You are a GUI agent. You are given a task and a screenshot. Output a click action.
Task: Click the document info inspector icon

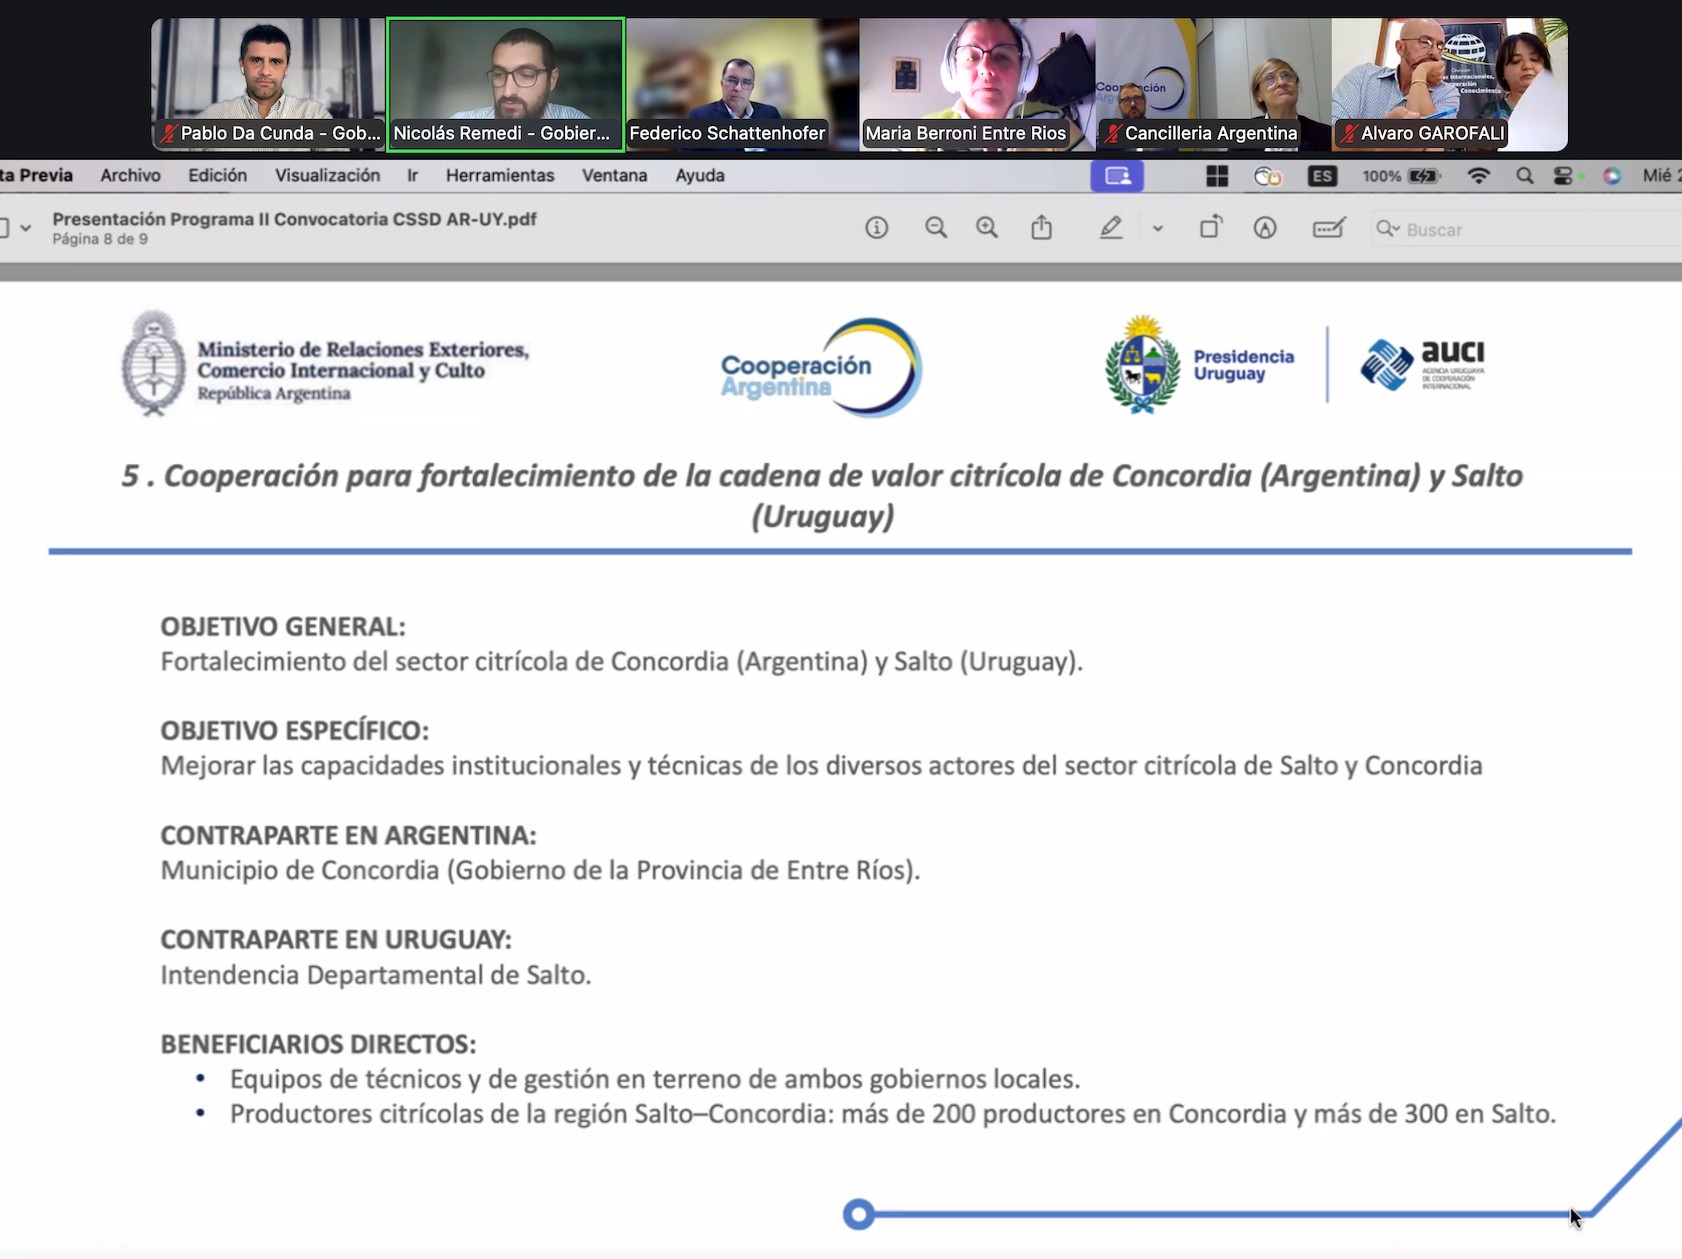[876, 228]
